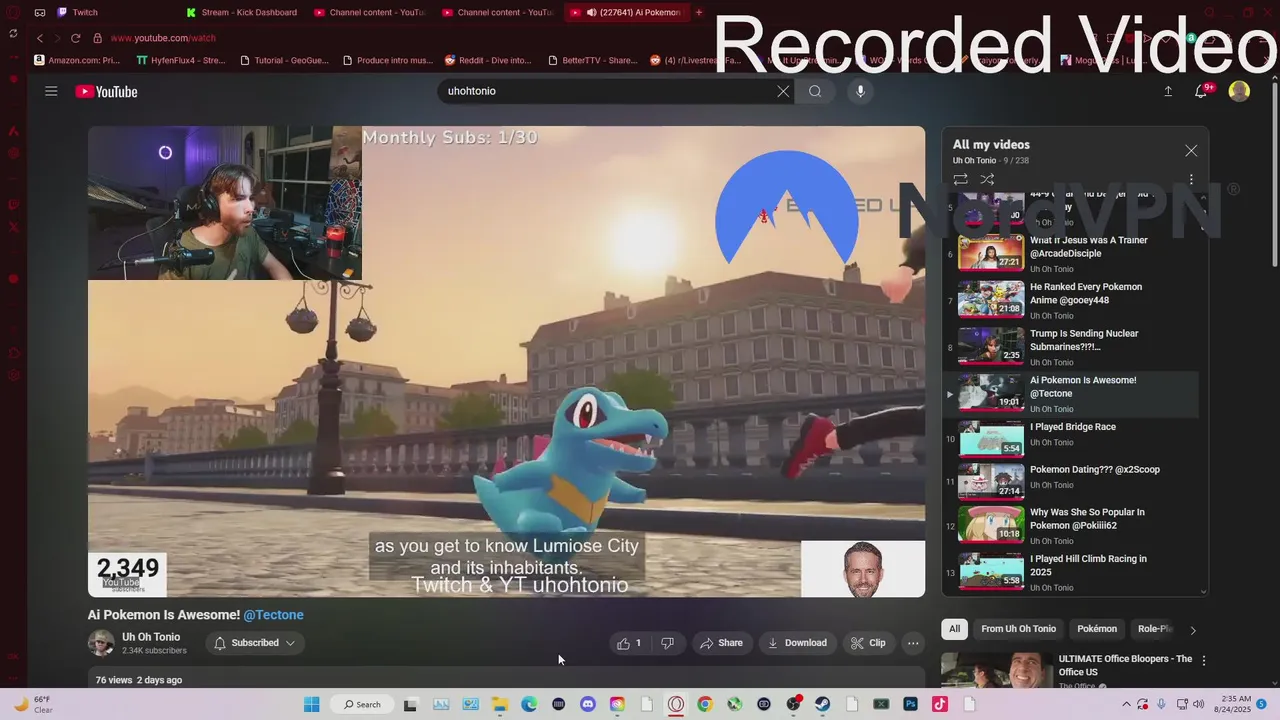Image resolution: width=1280 pixels, height=720 pixels.
Task: Select I Played Bridge Race in playlist
Action: (1070, 439)
